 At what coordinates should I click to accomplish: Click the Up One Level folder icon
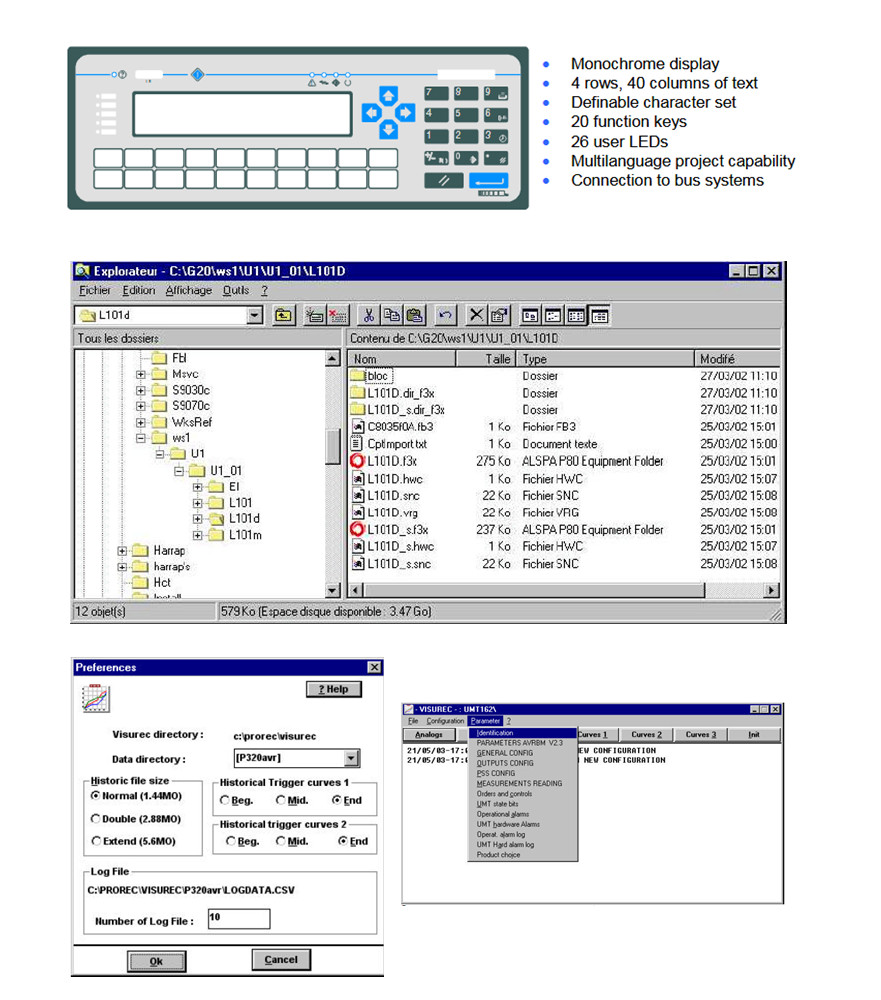coord(285,316)
